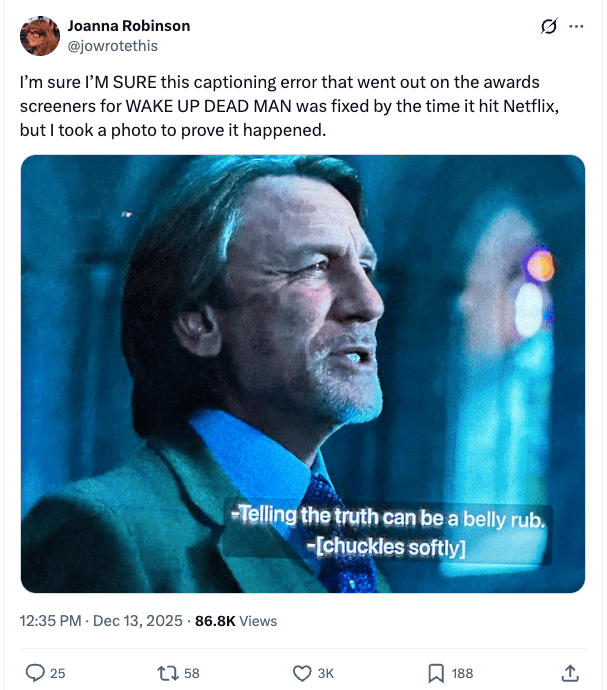Click the 25 replies count

[57, 673]
